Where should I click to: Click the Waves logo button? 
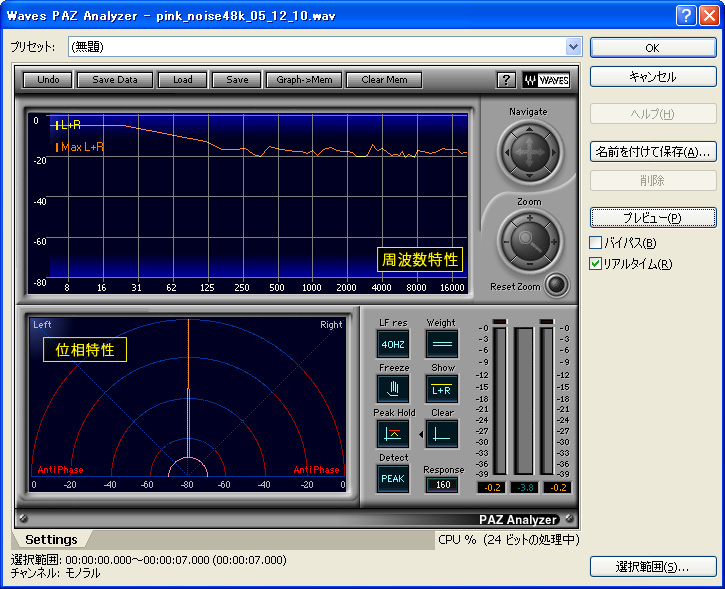point(545,80)
